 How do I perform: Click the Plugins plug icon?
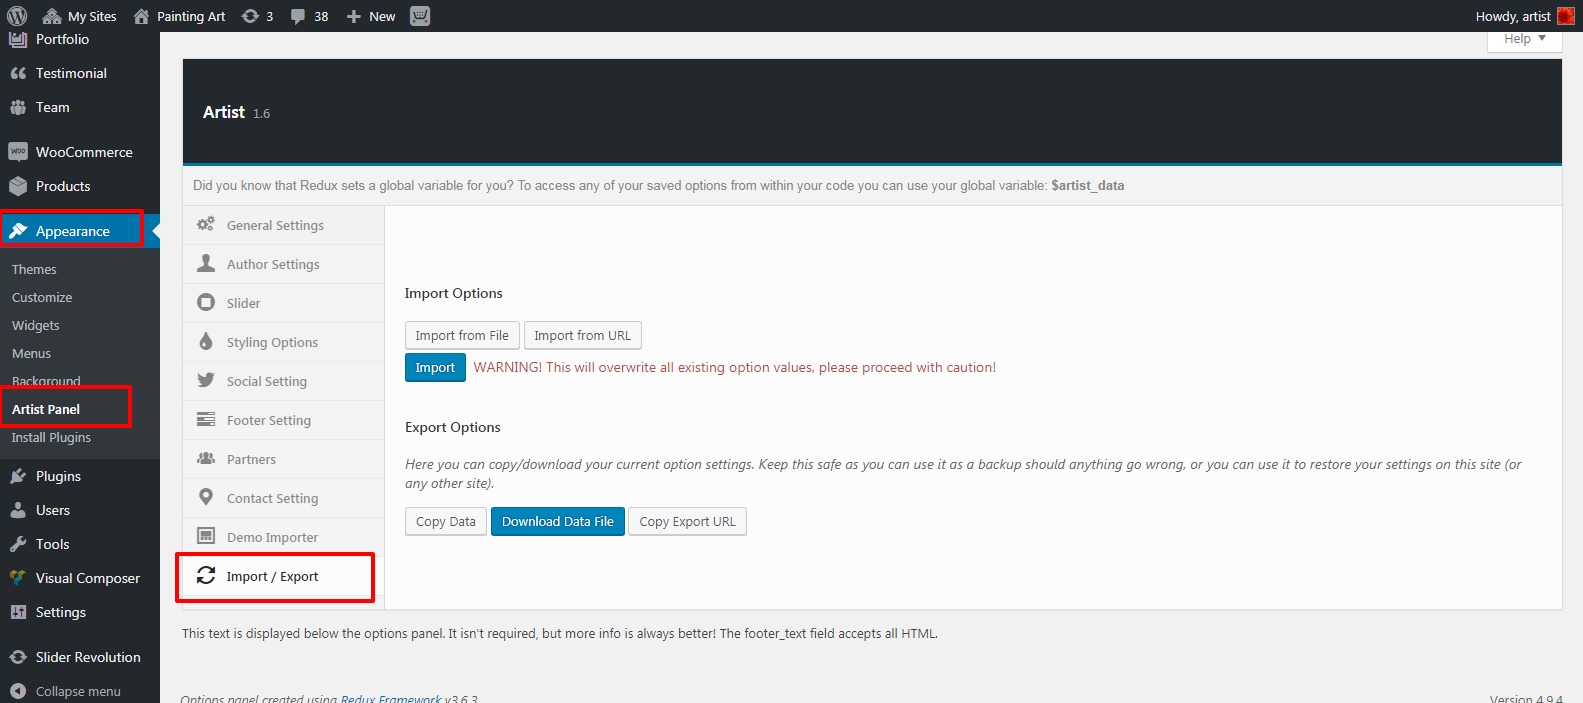[x=18, y=476]
